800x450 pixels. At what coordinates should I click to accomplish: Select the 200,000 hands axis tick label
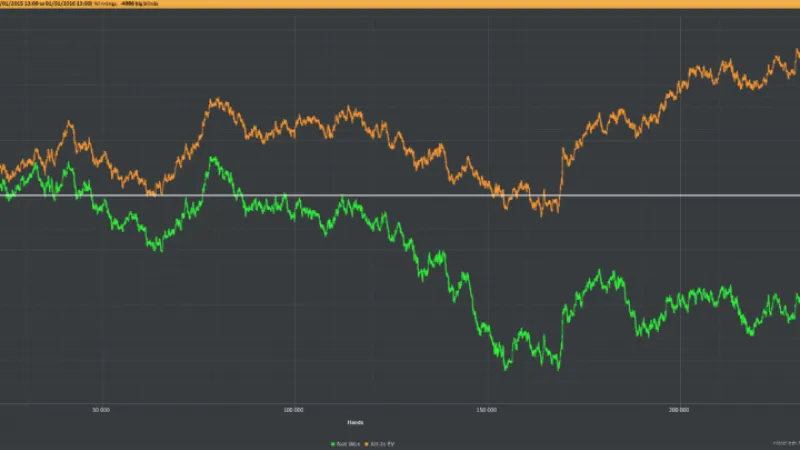[679, 409]
